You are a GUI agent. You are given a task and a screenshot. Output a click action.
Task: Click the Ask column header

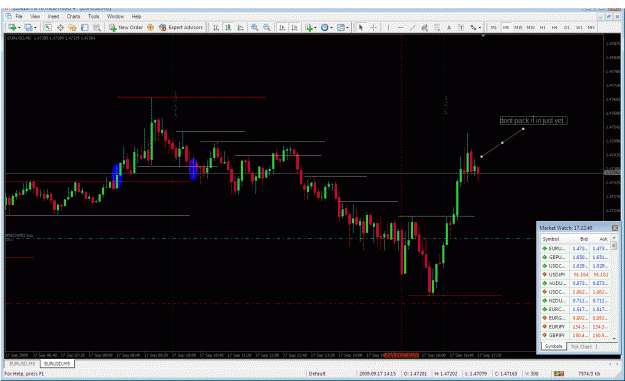pyautogui.click(x=600, y=239)
